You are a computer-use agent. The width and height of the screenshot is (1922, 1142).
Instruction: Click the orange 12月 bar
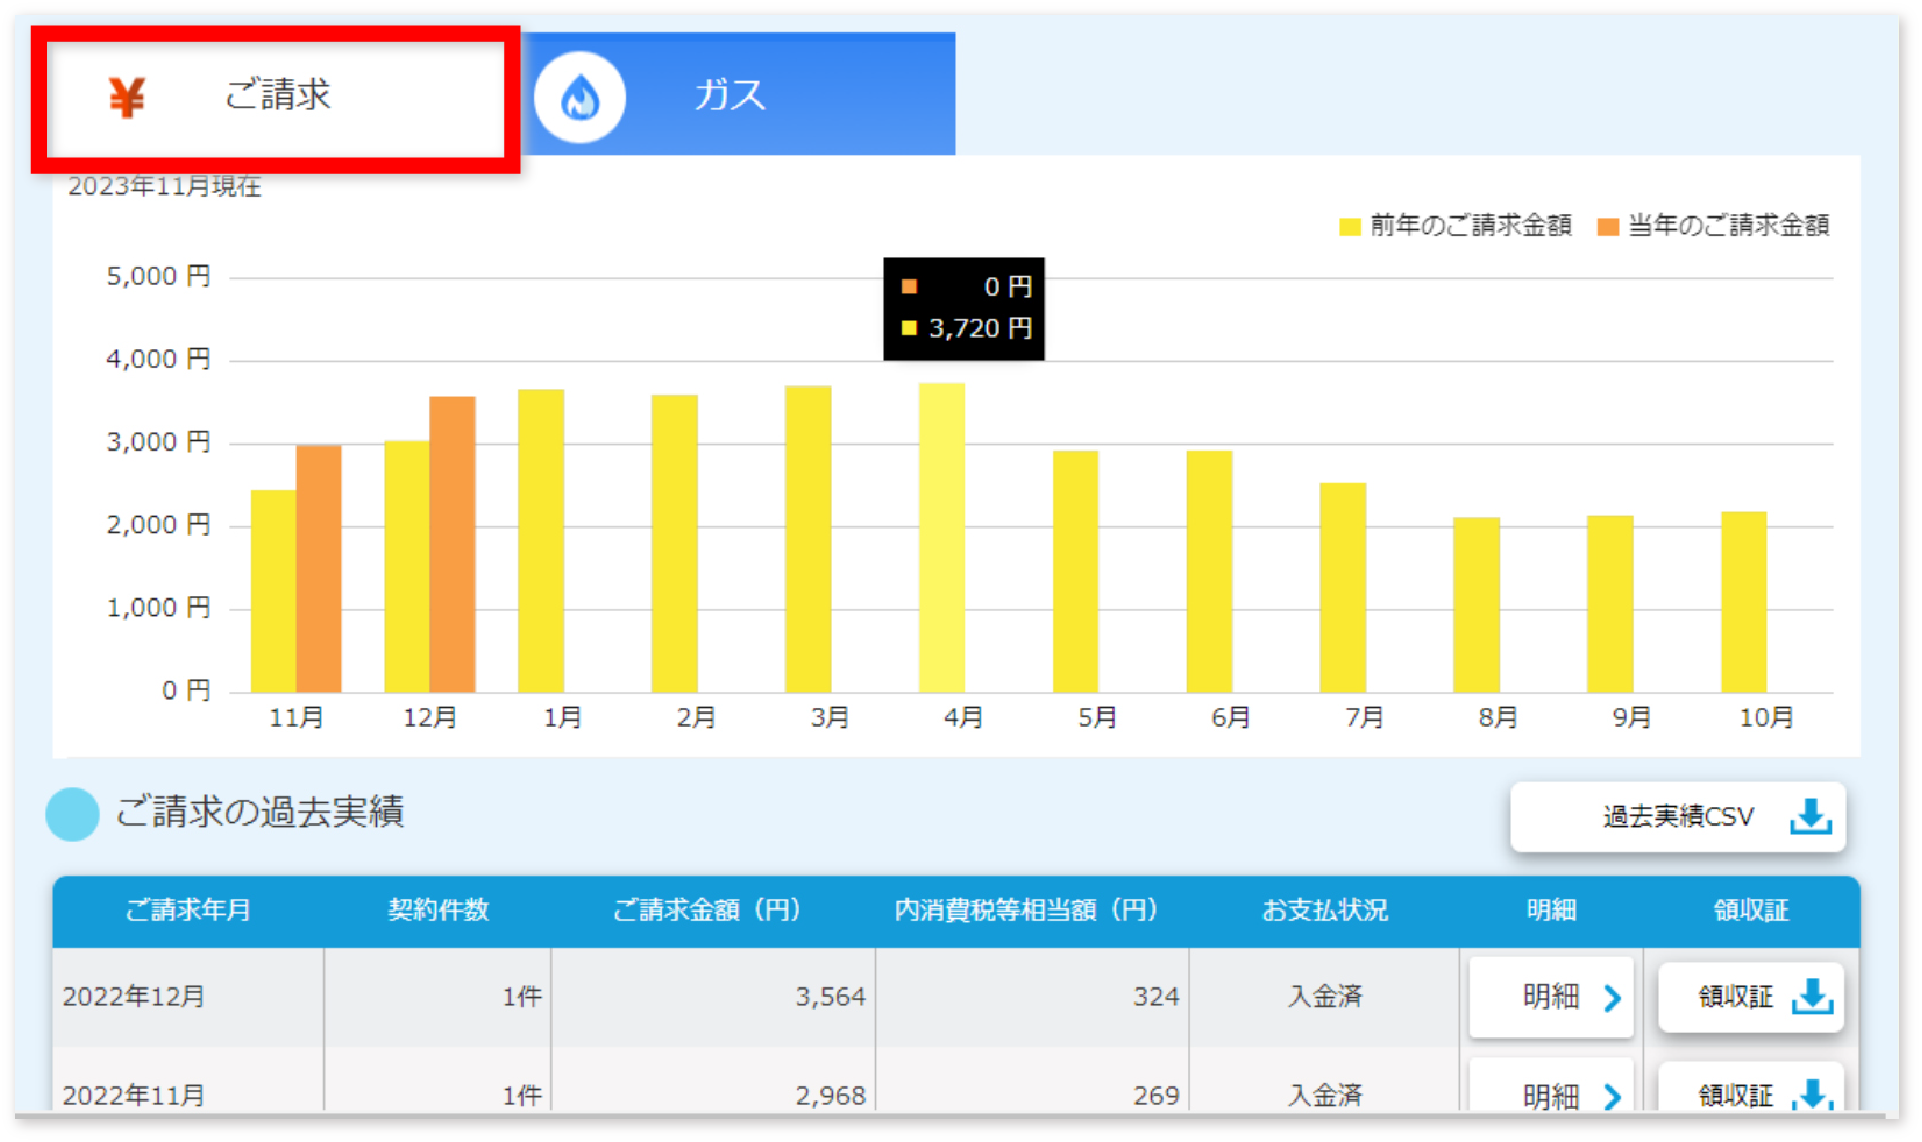452,545
